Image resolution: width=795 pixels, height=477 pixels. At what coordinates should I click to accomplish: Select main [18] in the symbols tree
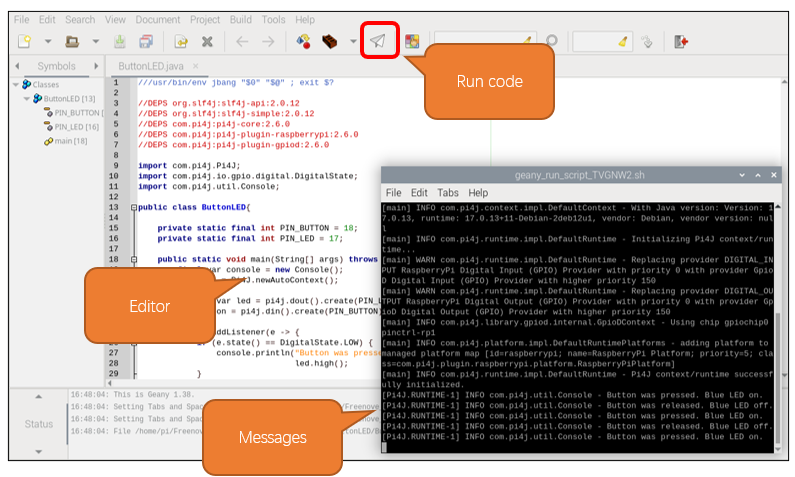coord(70,141)
